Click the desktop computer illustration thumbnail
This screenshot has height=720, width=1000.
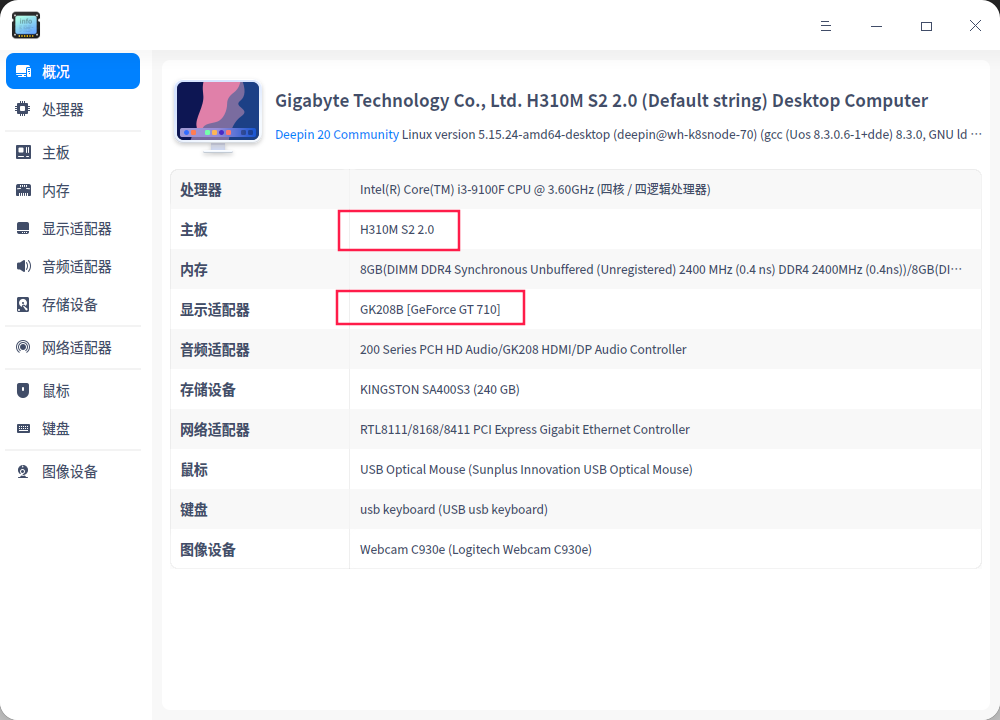point(218,117)
